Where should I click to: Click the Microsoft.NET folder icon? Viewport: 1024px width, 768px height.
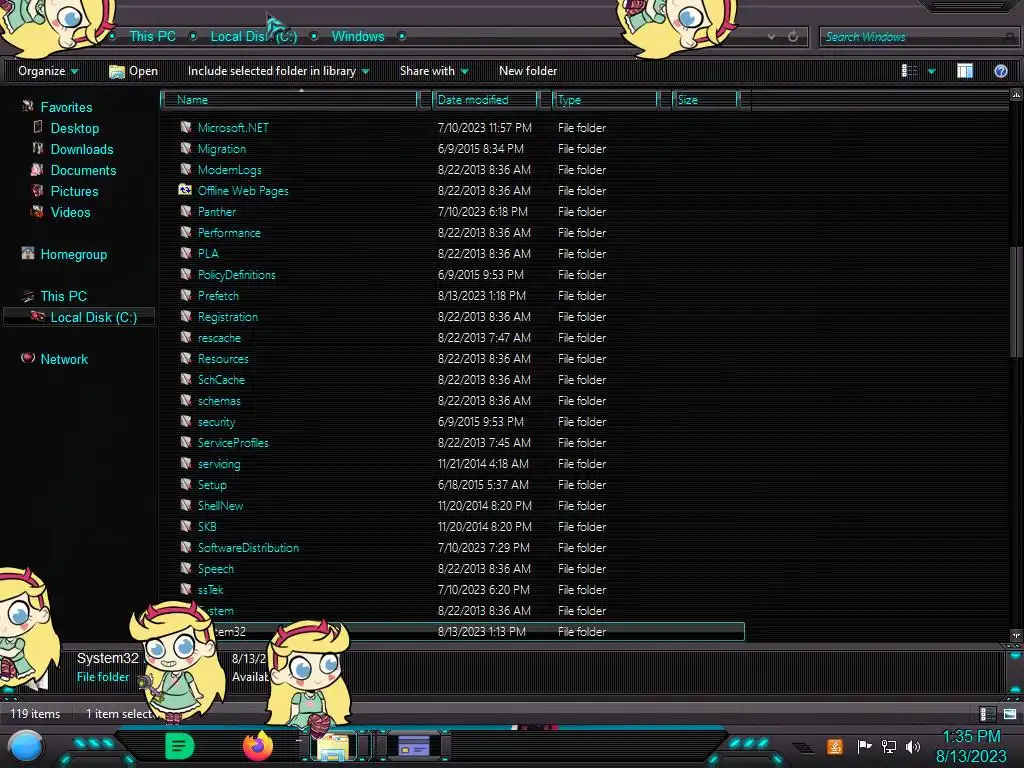pos(185,127)
